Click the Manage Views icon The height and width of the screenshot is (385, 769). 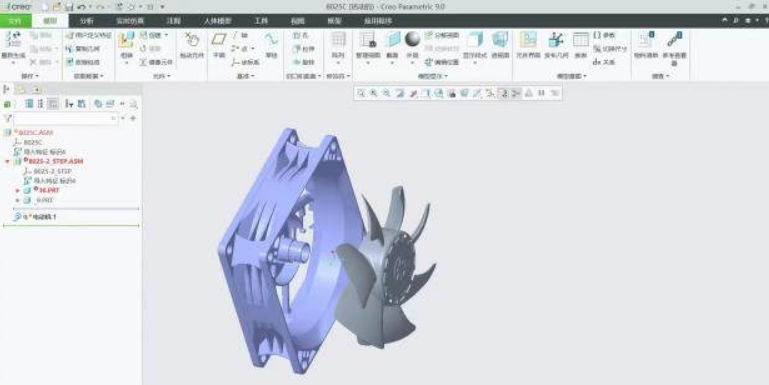[x=368, y=40]
